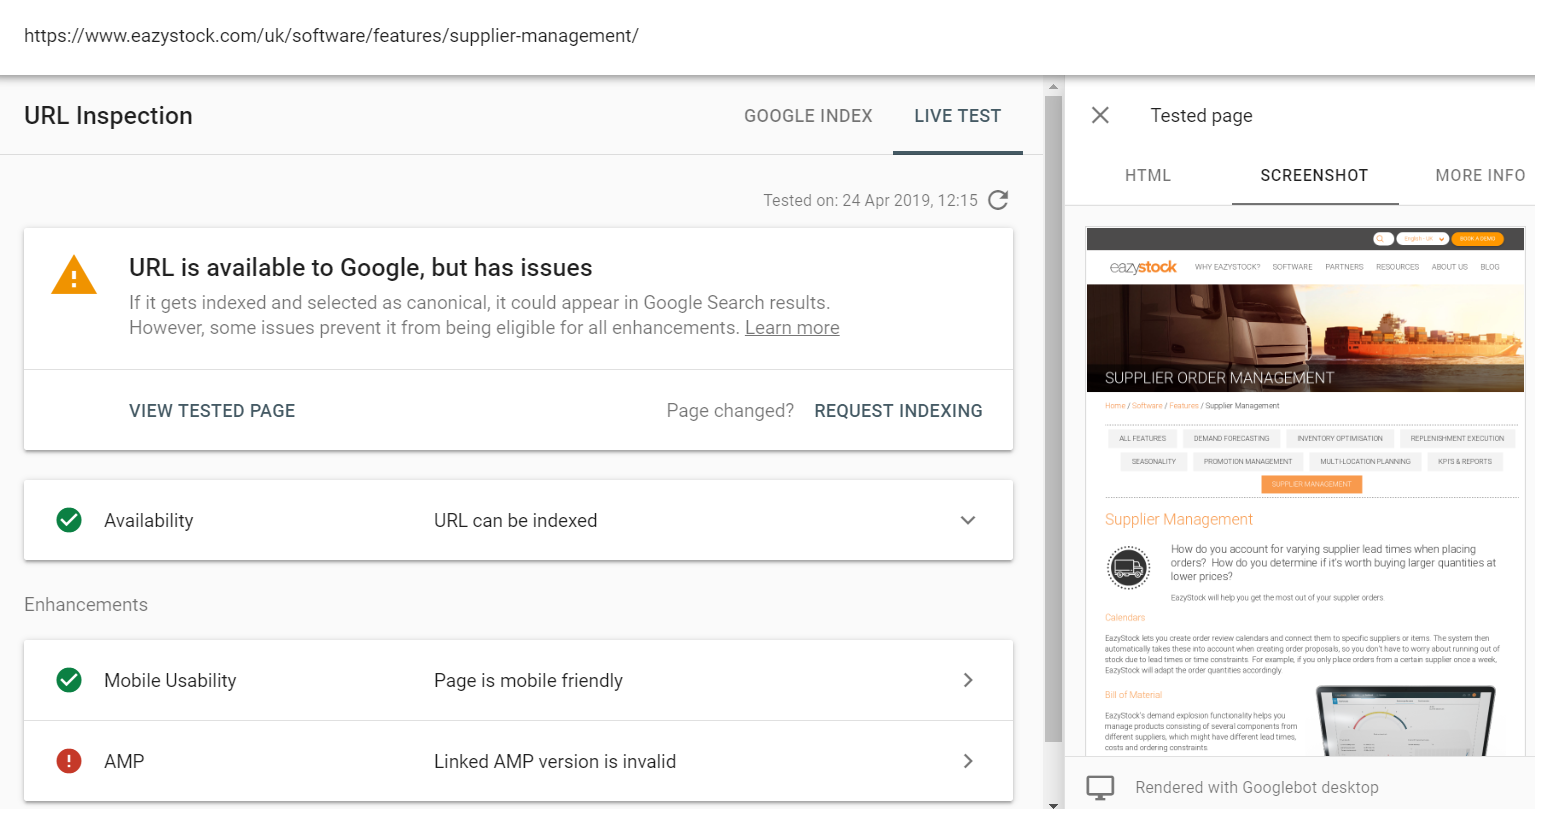This screenshot has width=1552, height=824.
Task: Click the 'URL Inspection' heading
Action: (108, 116)
